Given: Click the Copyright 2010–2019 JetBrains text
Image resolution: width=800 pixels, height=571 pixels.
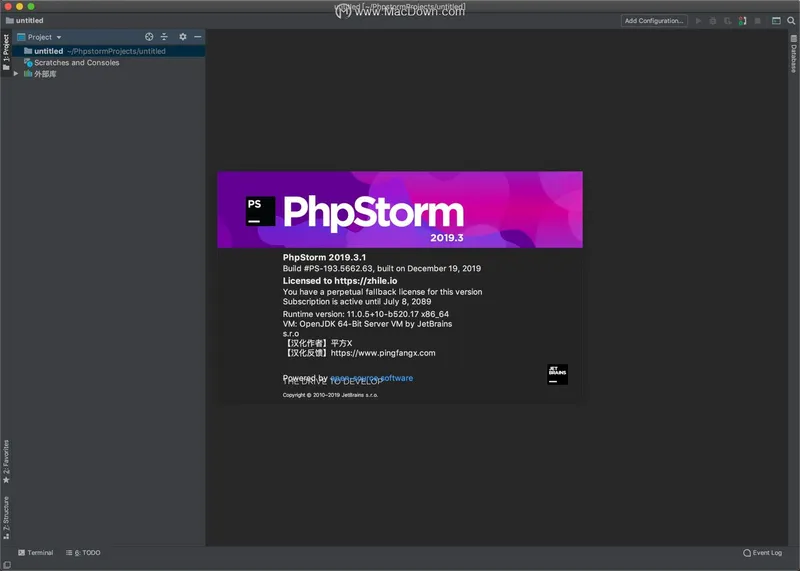Looking at the screenshot, I should tap(330, 395).
